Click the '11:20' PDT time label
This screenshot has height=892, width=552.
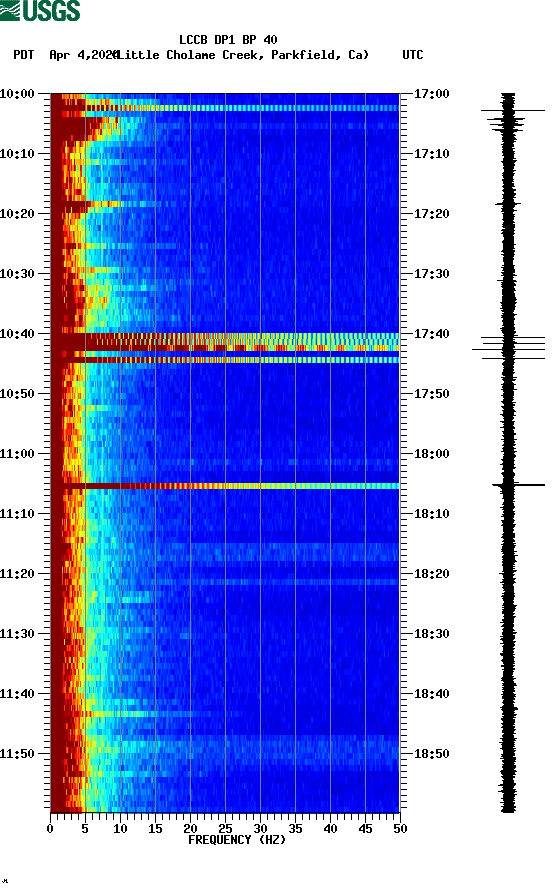point(17,573)
